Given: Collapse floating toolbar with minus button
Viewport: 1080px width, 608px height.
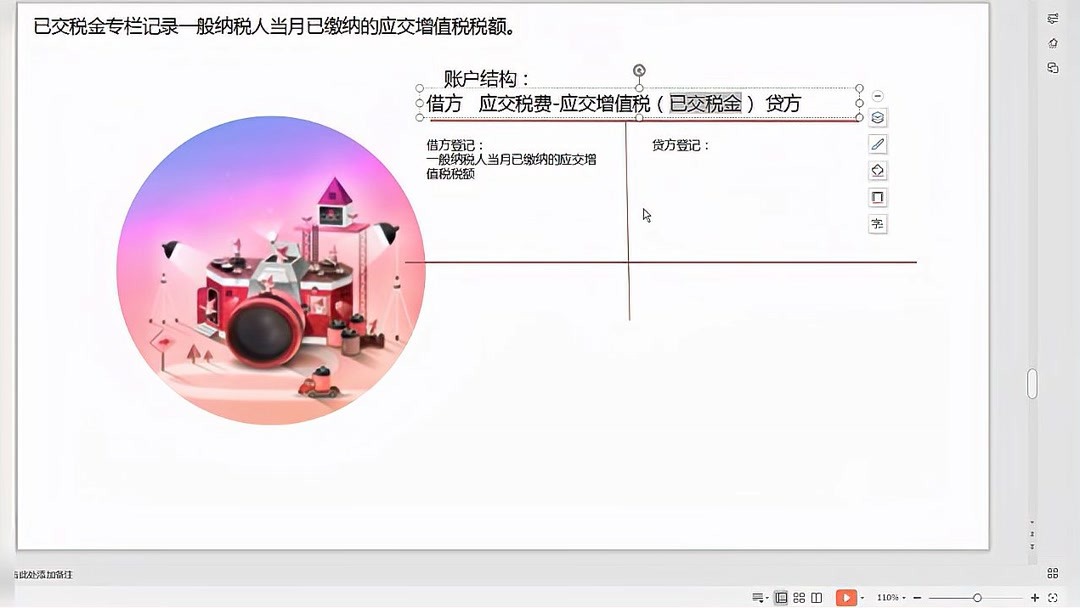Looking at the screenshot, I should click(x=877, y=95).
